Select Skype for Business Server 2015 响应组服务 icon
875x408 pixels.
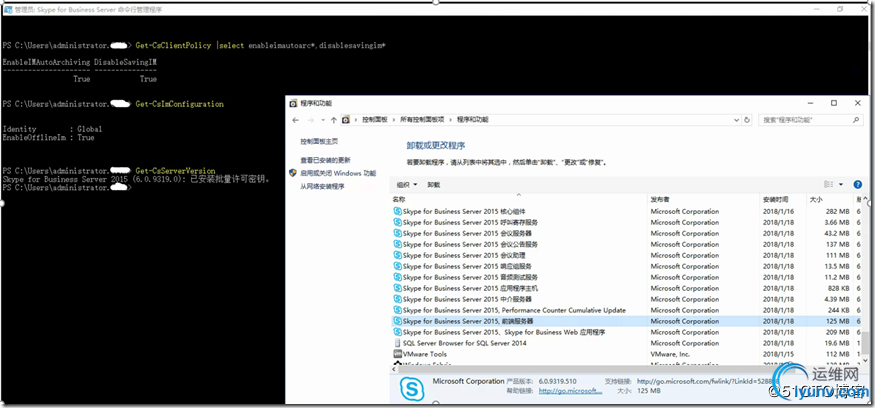click(x=397, y=266)
